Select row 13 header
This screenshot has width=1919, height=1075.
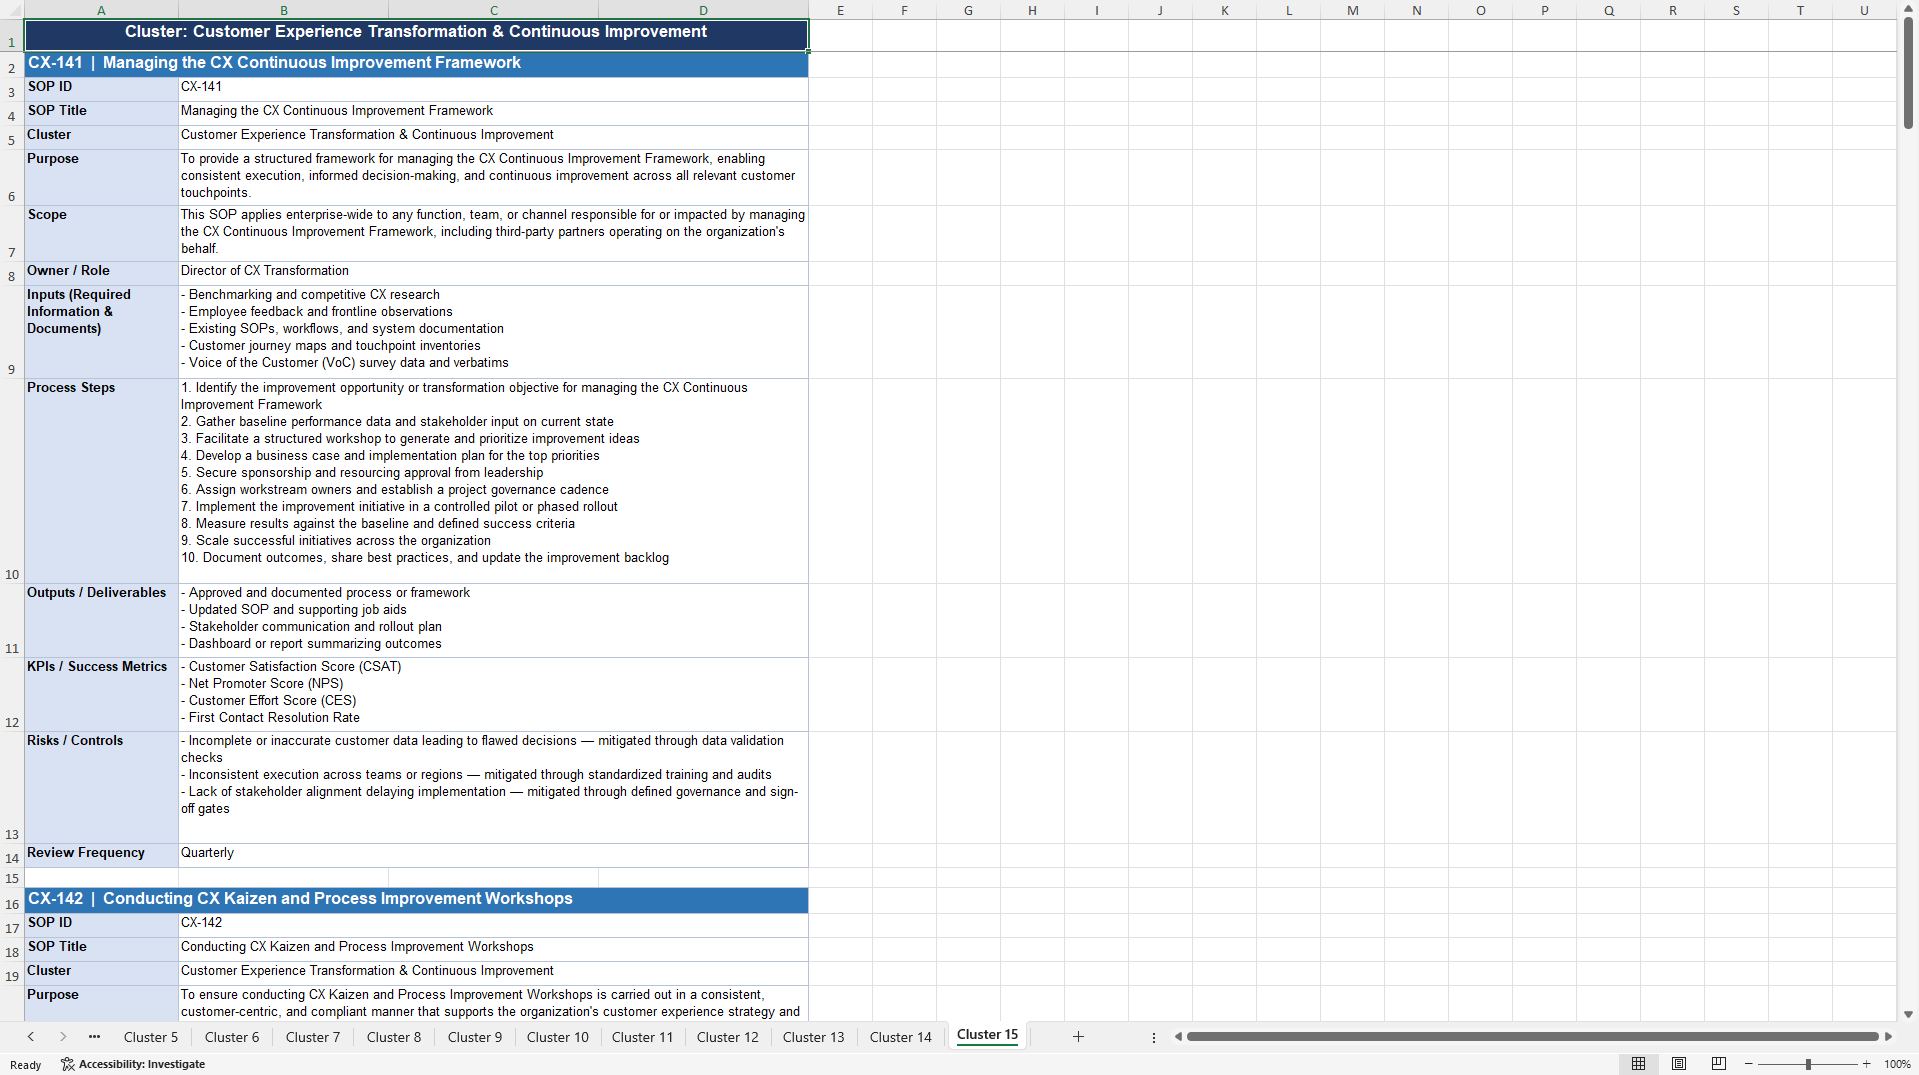(12, 788)
